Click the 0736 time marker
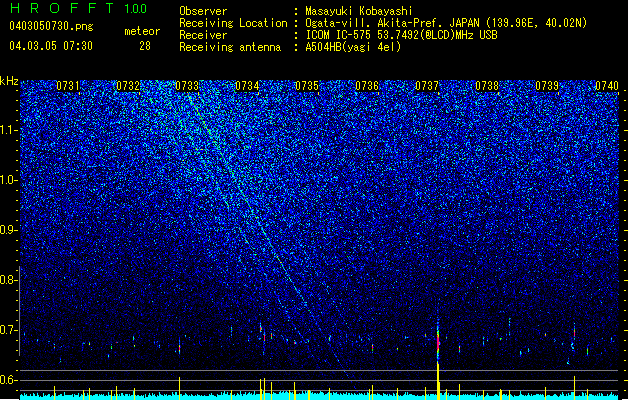 tap(367, 86)
